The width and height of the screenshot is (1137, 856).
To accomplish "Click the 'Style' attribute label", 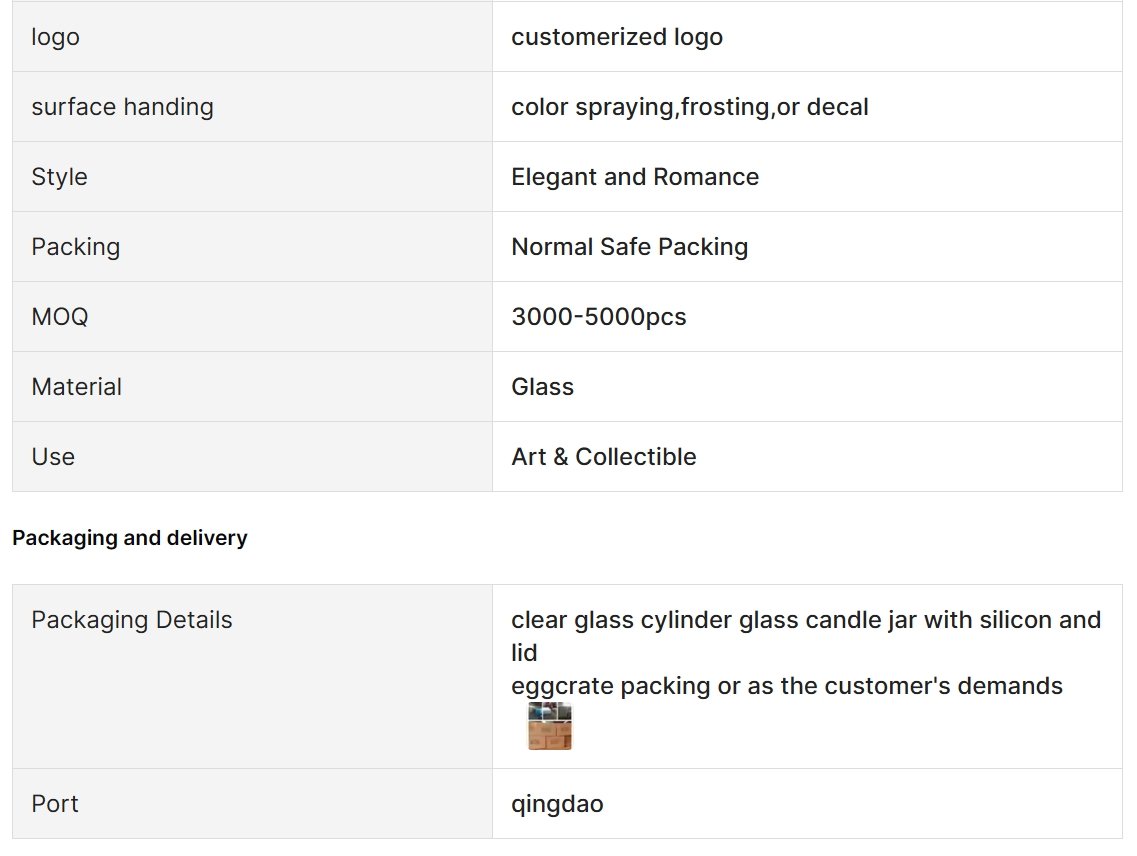I will (59, 177).
